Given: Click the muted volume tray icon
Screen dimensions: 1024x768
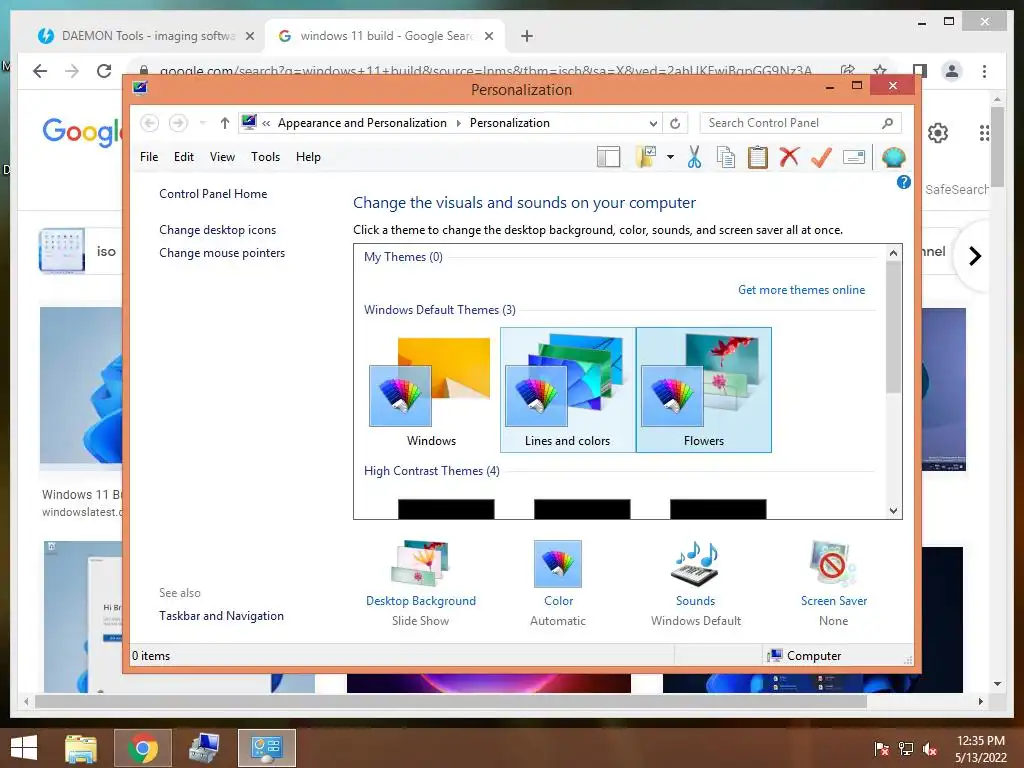Looking at the screenshot, I should [930, 749].
